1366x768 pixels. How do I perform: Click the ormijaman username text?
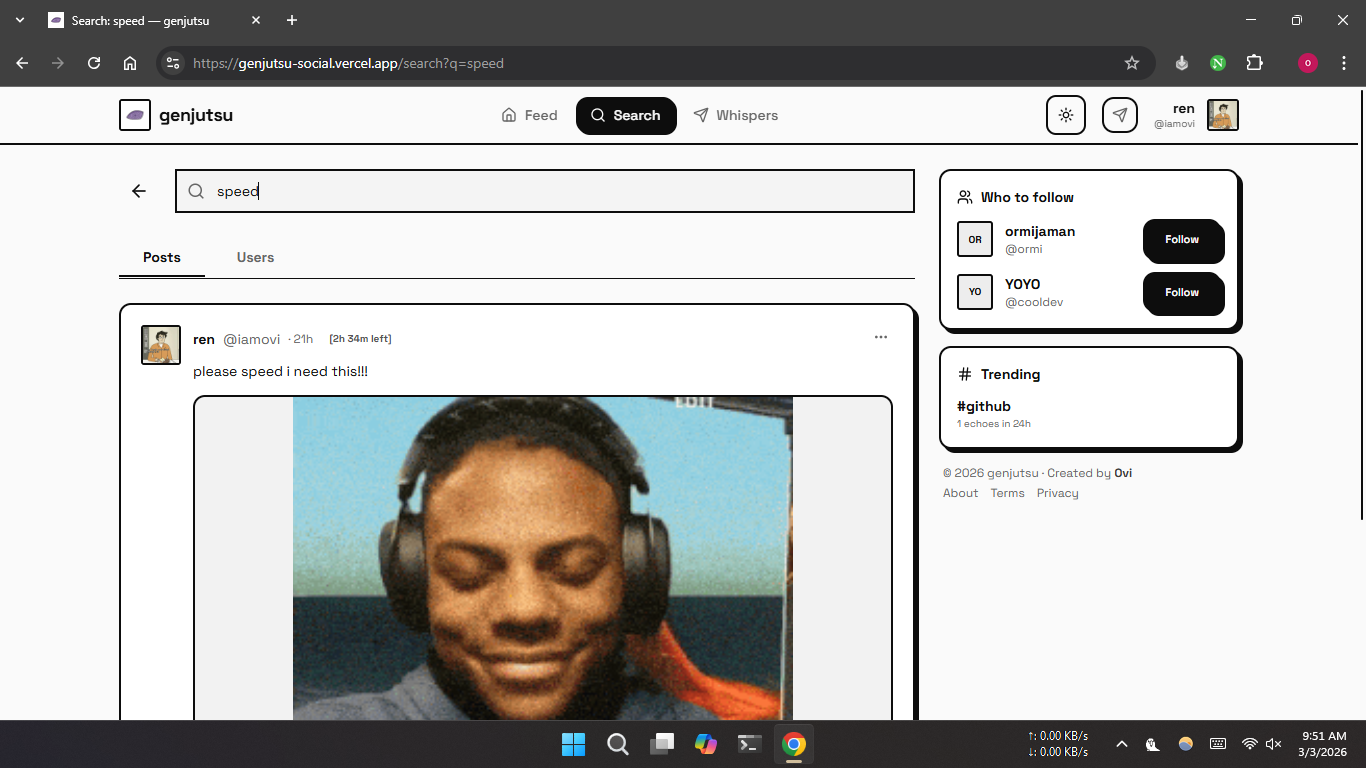coord(1040,231)
